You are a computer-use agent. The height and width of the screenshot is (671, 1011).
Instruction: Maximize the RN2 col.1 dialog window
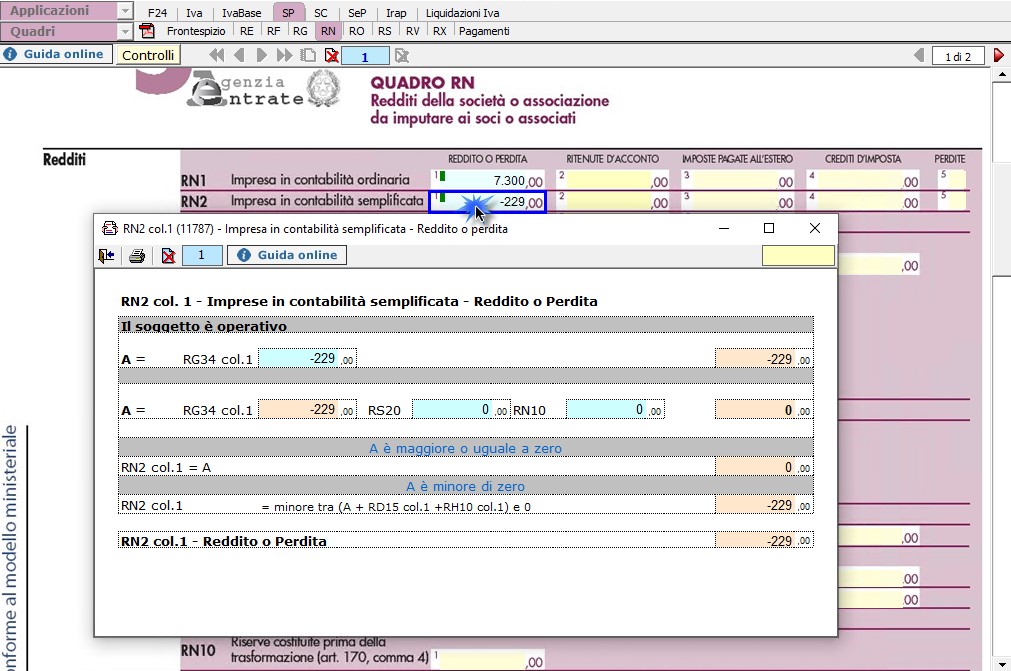click(769, 228)
